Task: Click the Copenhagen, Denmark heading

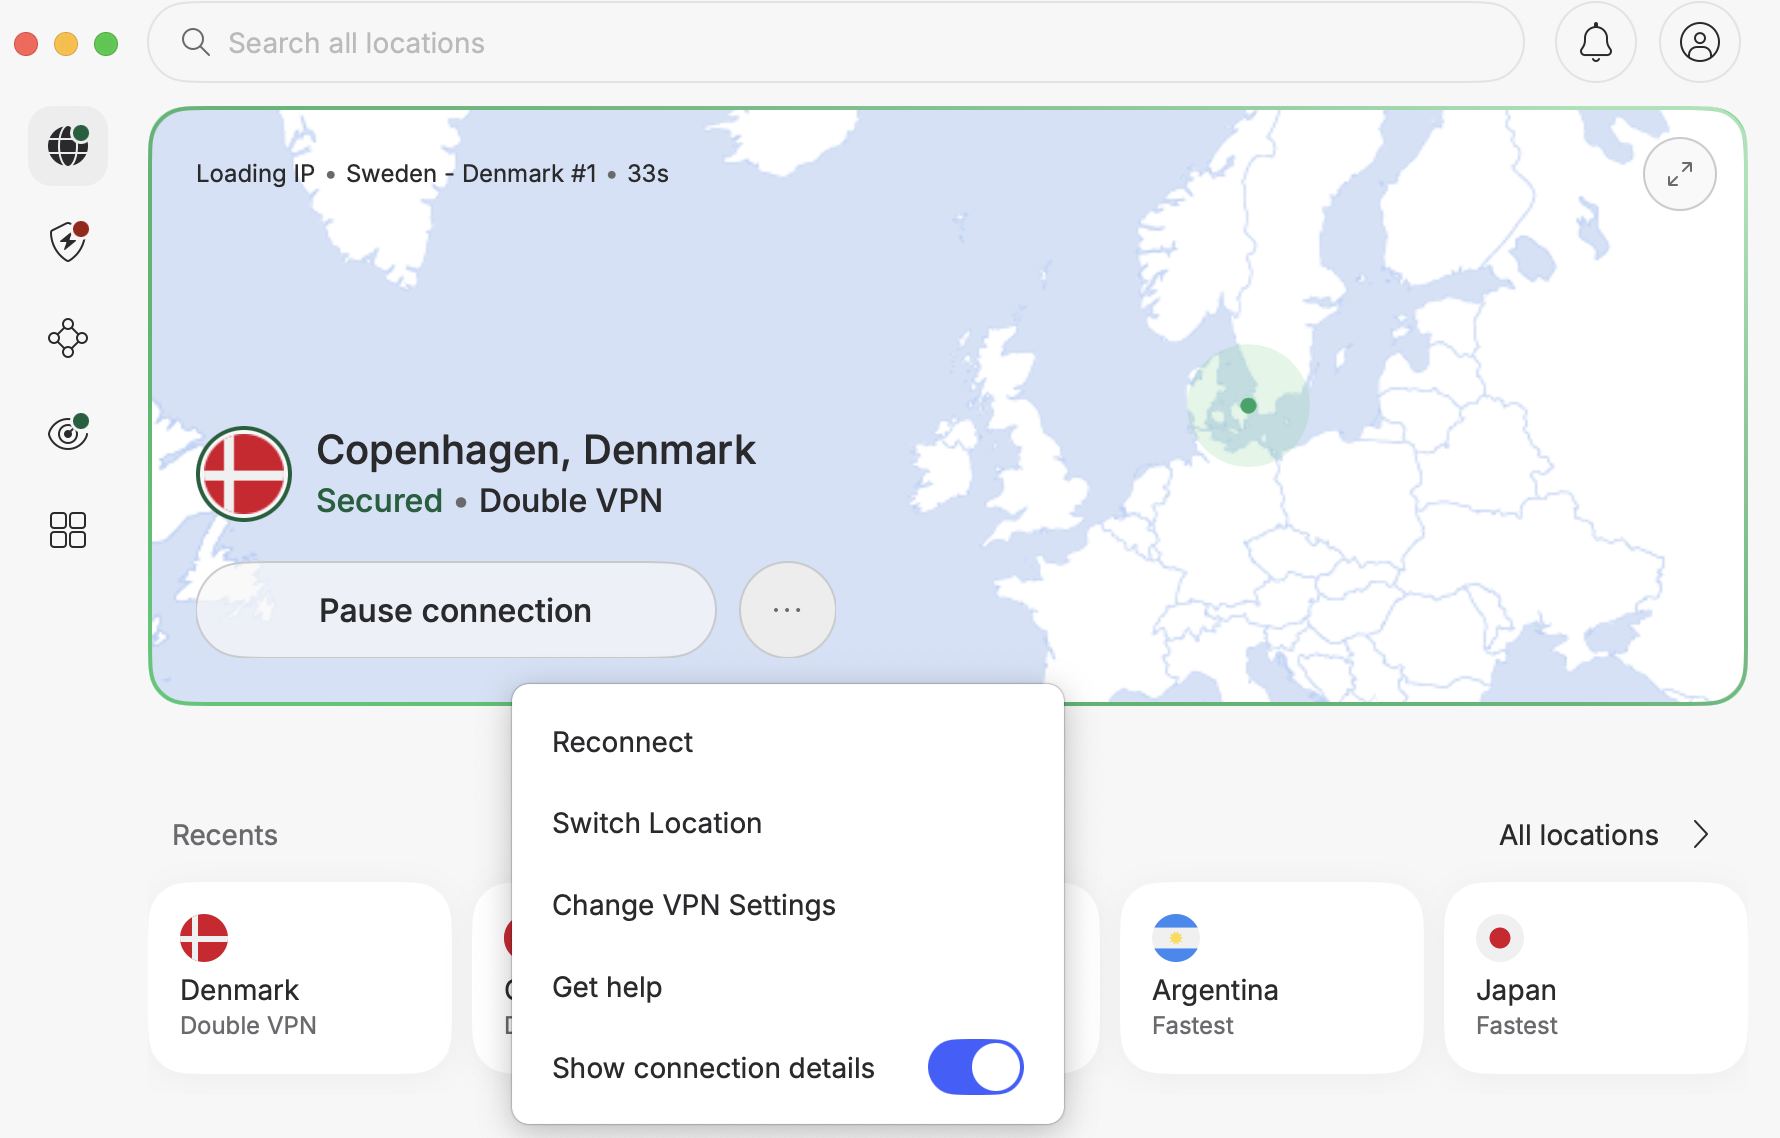Action: pos(536,450)
